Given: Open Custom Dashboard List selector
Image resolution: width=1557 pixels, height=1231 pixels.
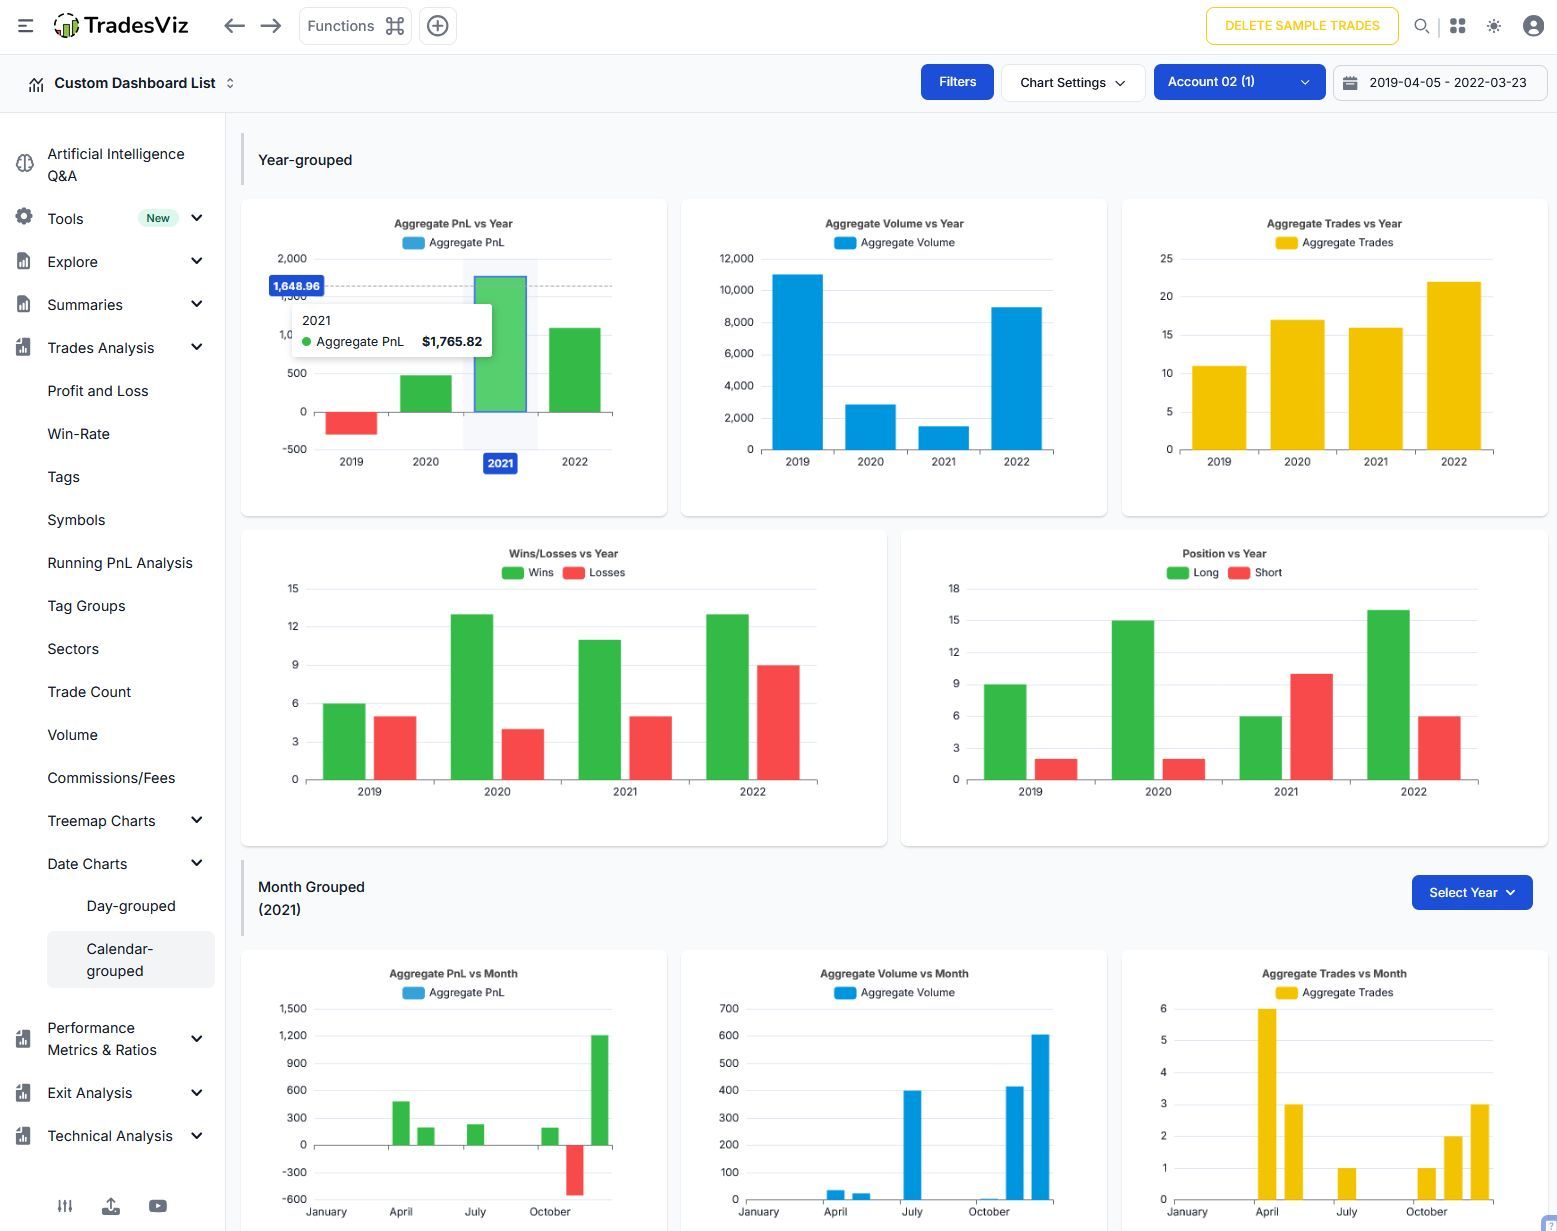Looking at the screenshot, I should 134,83.
